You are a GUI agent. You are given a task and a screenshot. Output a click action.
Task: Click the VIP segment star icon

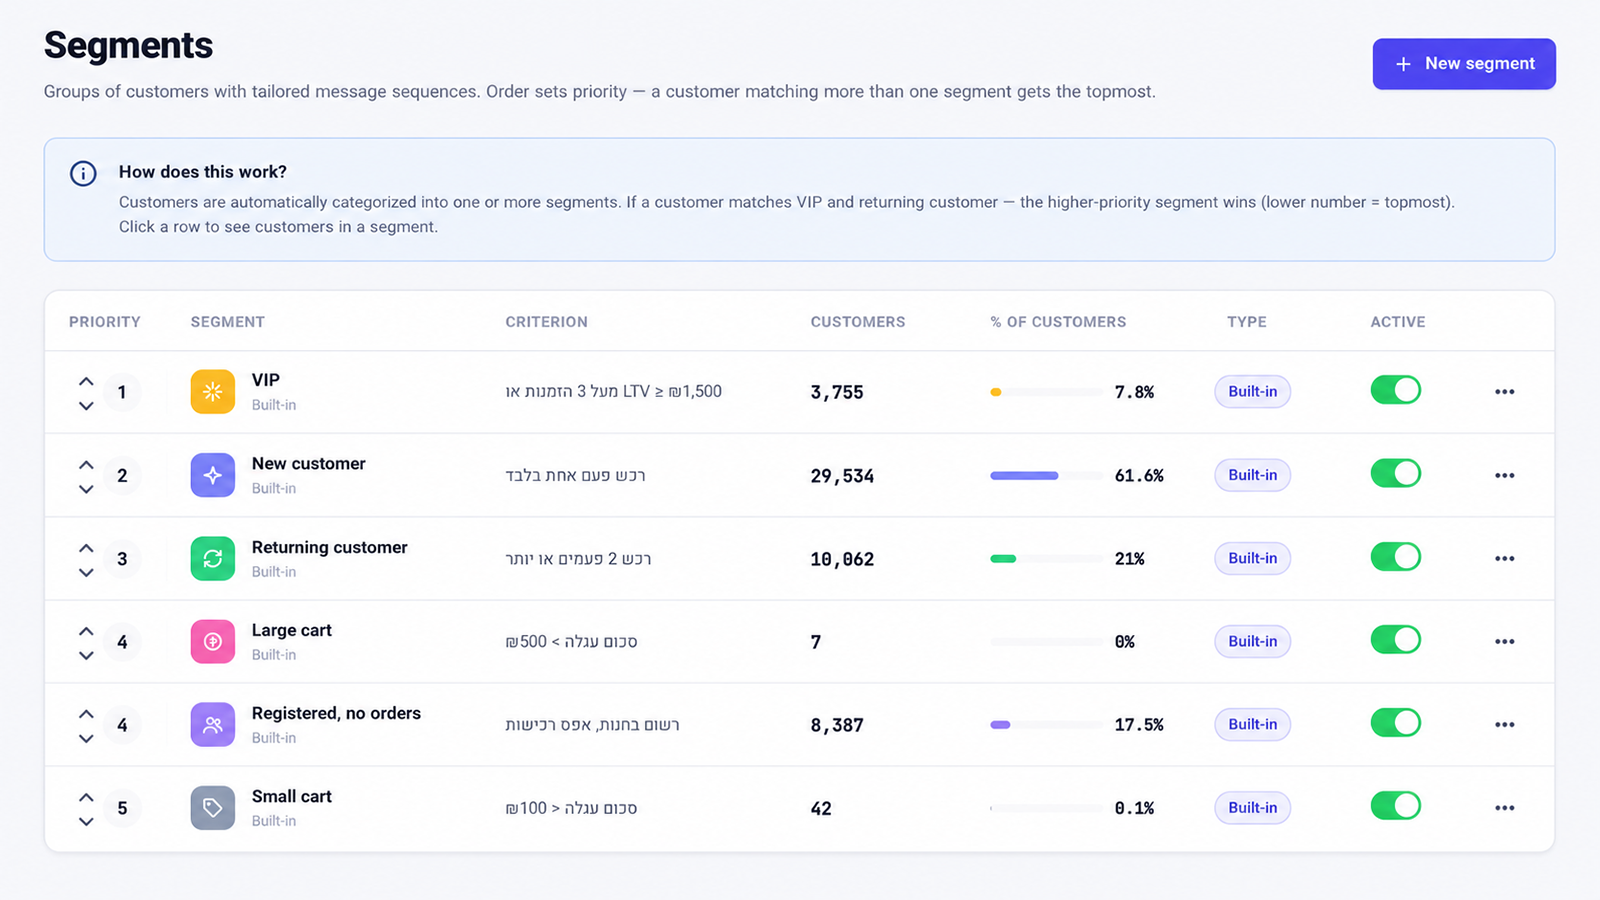212,392
